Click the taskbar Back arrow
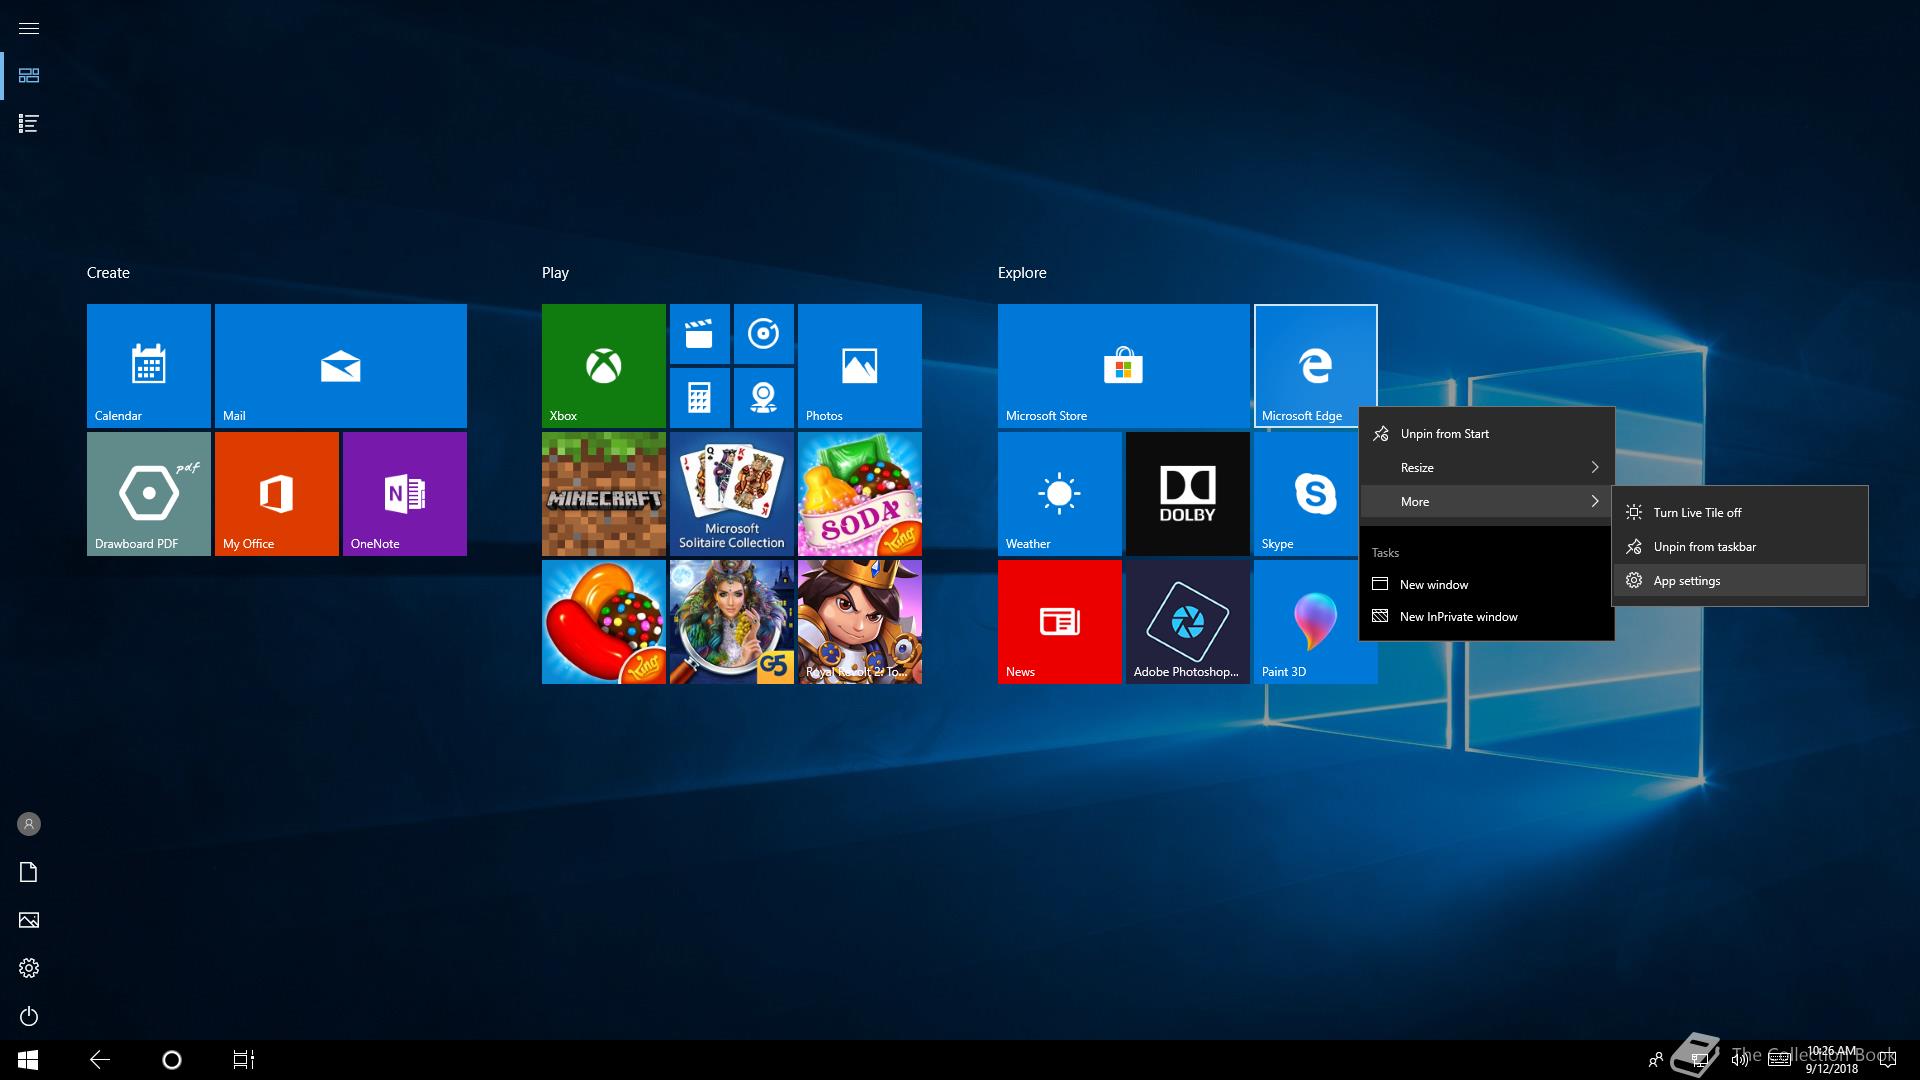The height and width of the screenshot is (1080, 1920). click(100, 1060)
